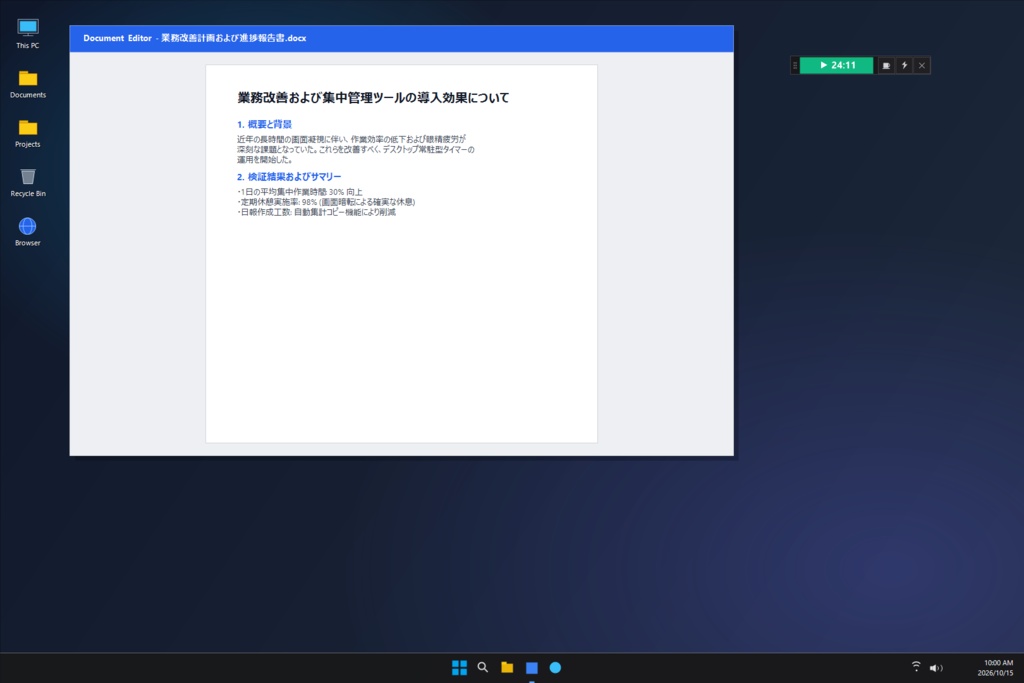1024x683 pixels.
Task: Launch the Browser desktop icon
Action: coord(27,232)
